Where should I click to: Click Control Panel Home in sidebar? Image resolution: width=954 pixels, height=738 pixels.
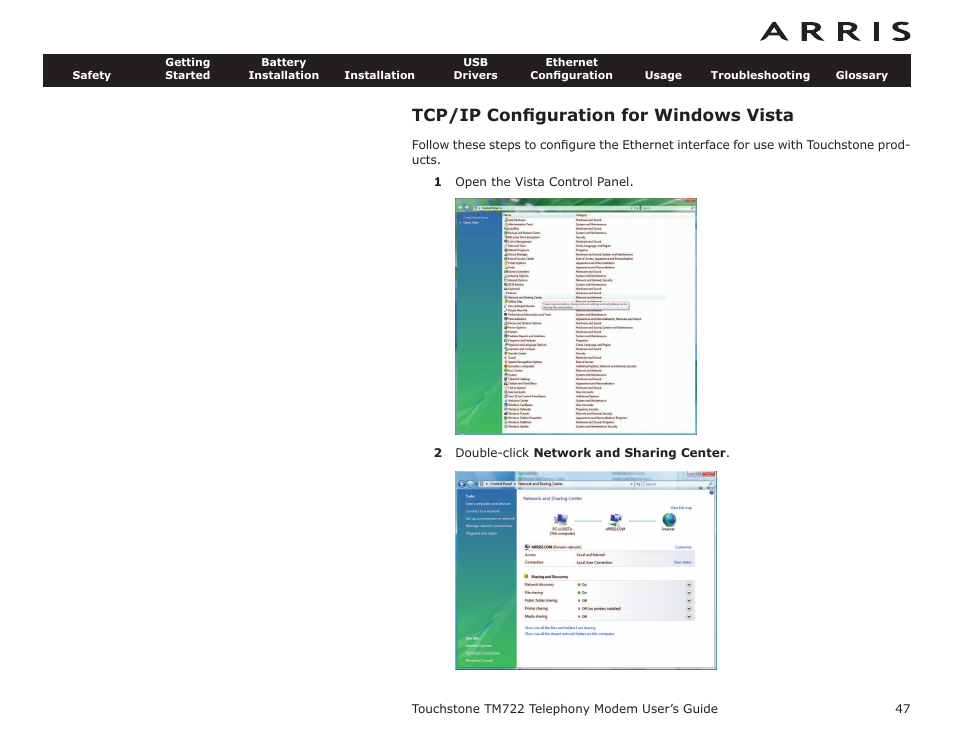(x=476, y=217)
